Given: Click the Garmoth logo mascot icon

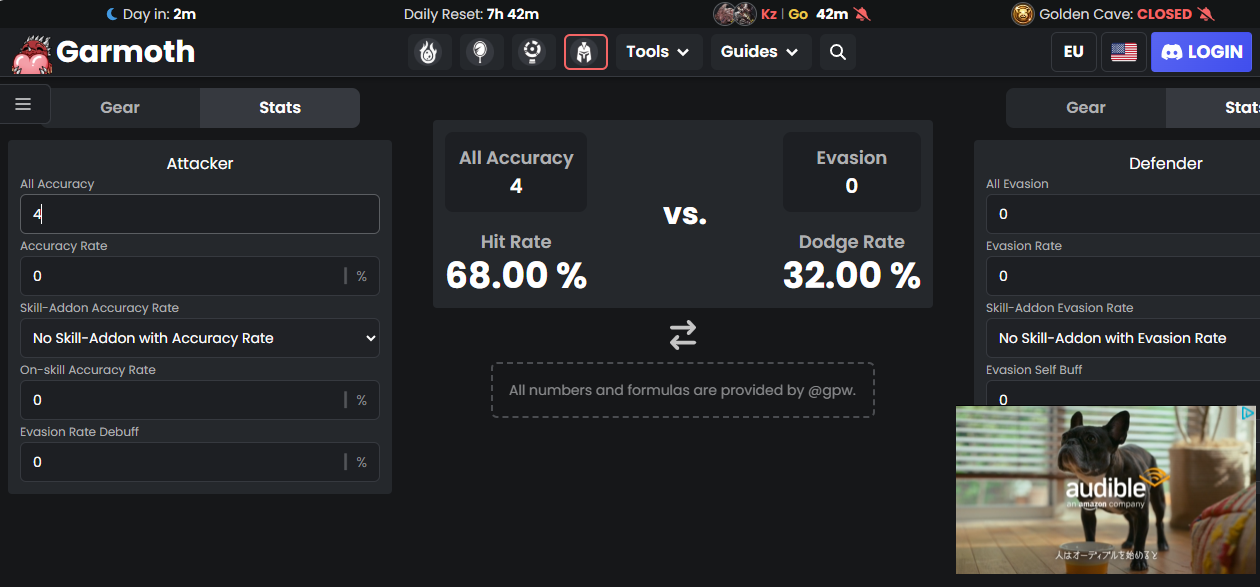Looking at the screenshot, I should coord(31,54).
